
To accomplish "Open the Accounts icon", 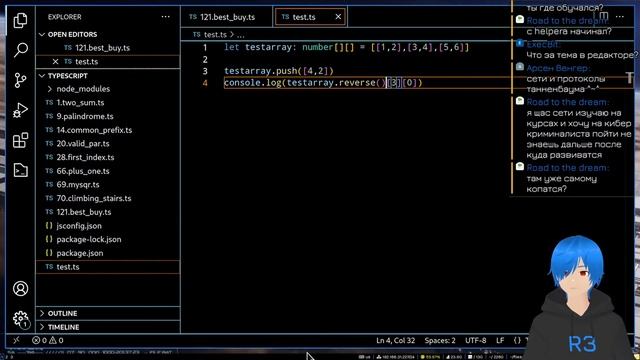I will pos(20,289).
